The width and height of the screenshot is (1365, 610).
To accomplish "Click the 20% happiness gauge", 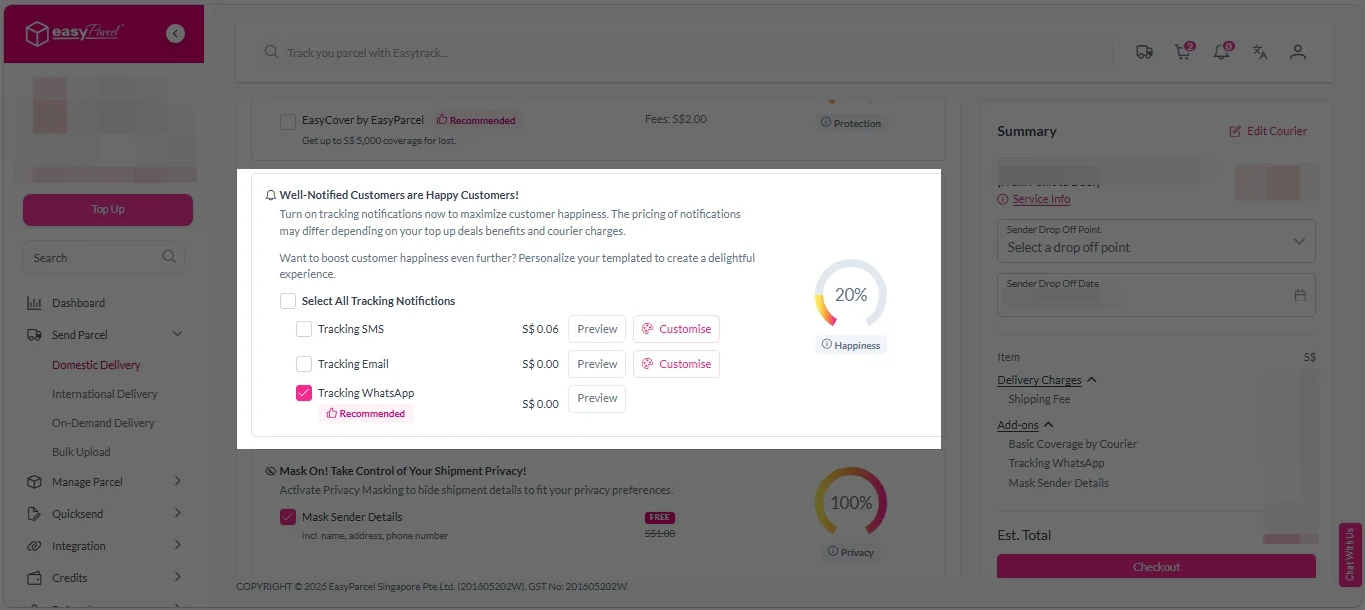I will [851, 295].
